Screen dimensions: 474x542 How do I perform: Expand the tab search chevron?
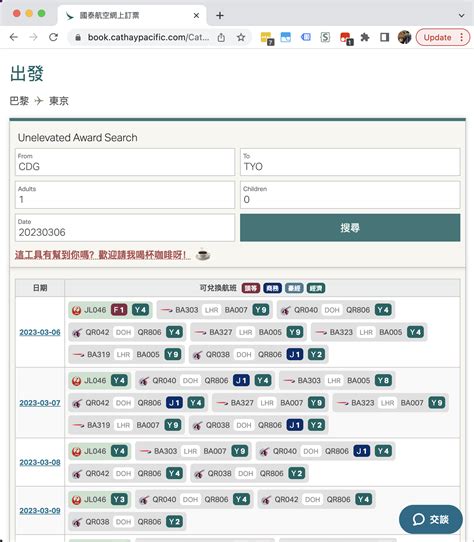[462, 16]
